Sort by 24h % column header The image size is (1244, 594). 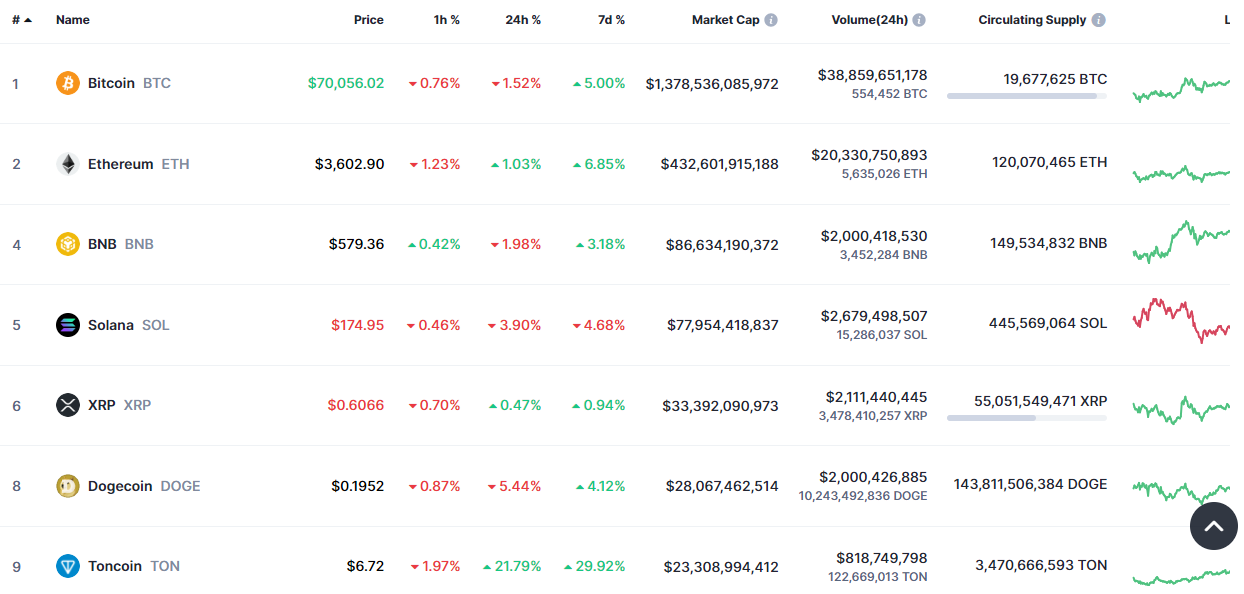pos(523,20)
